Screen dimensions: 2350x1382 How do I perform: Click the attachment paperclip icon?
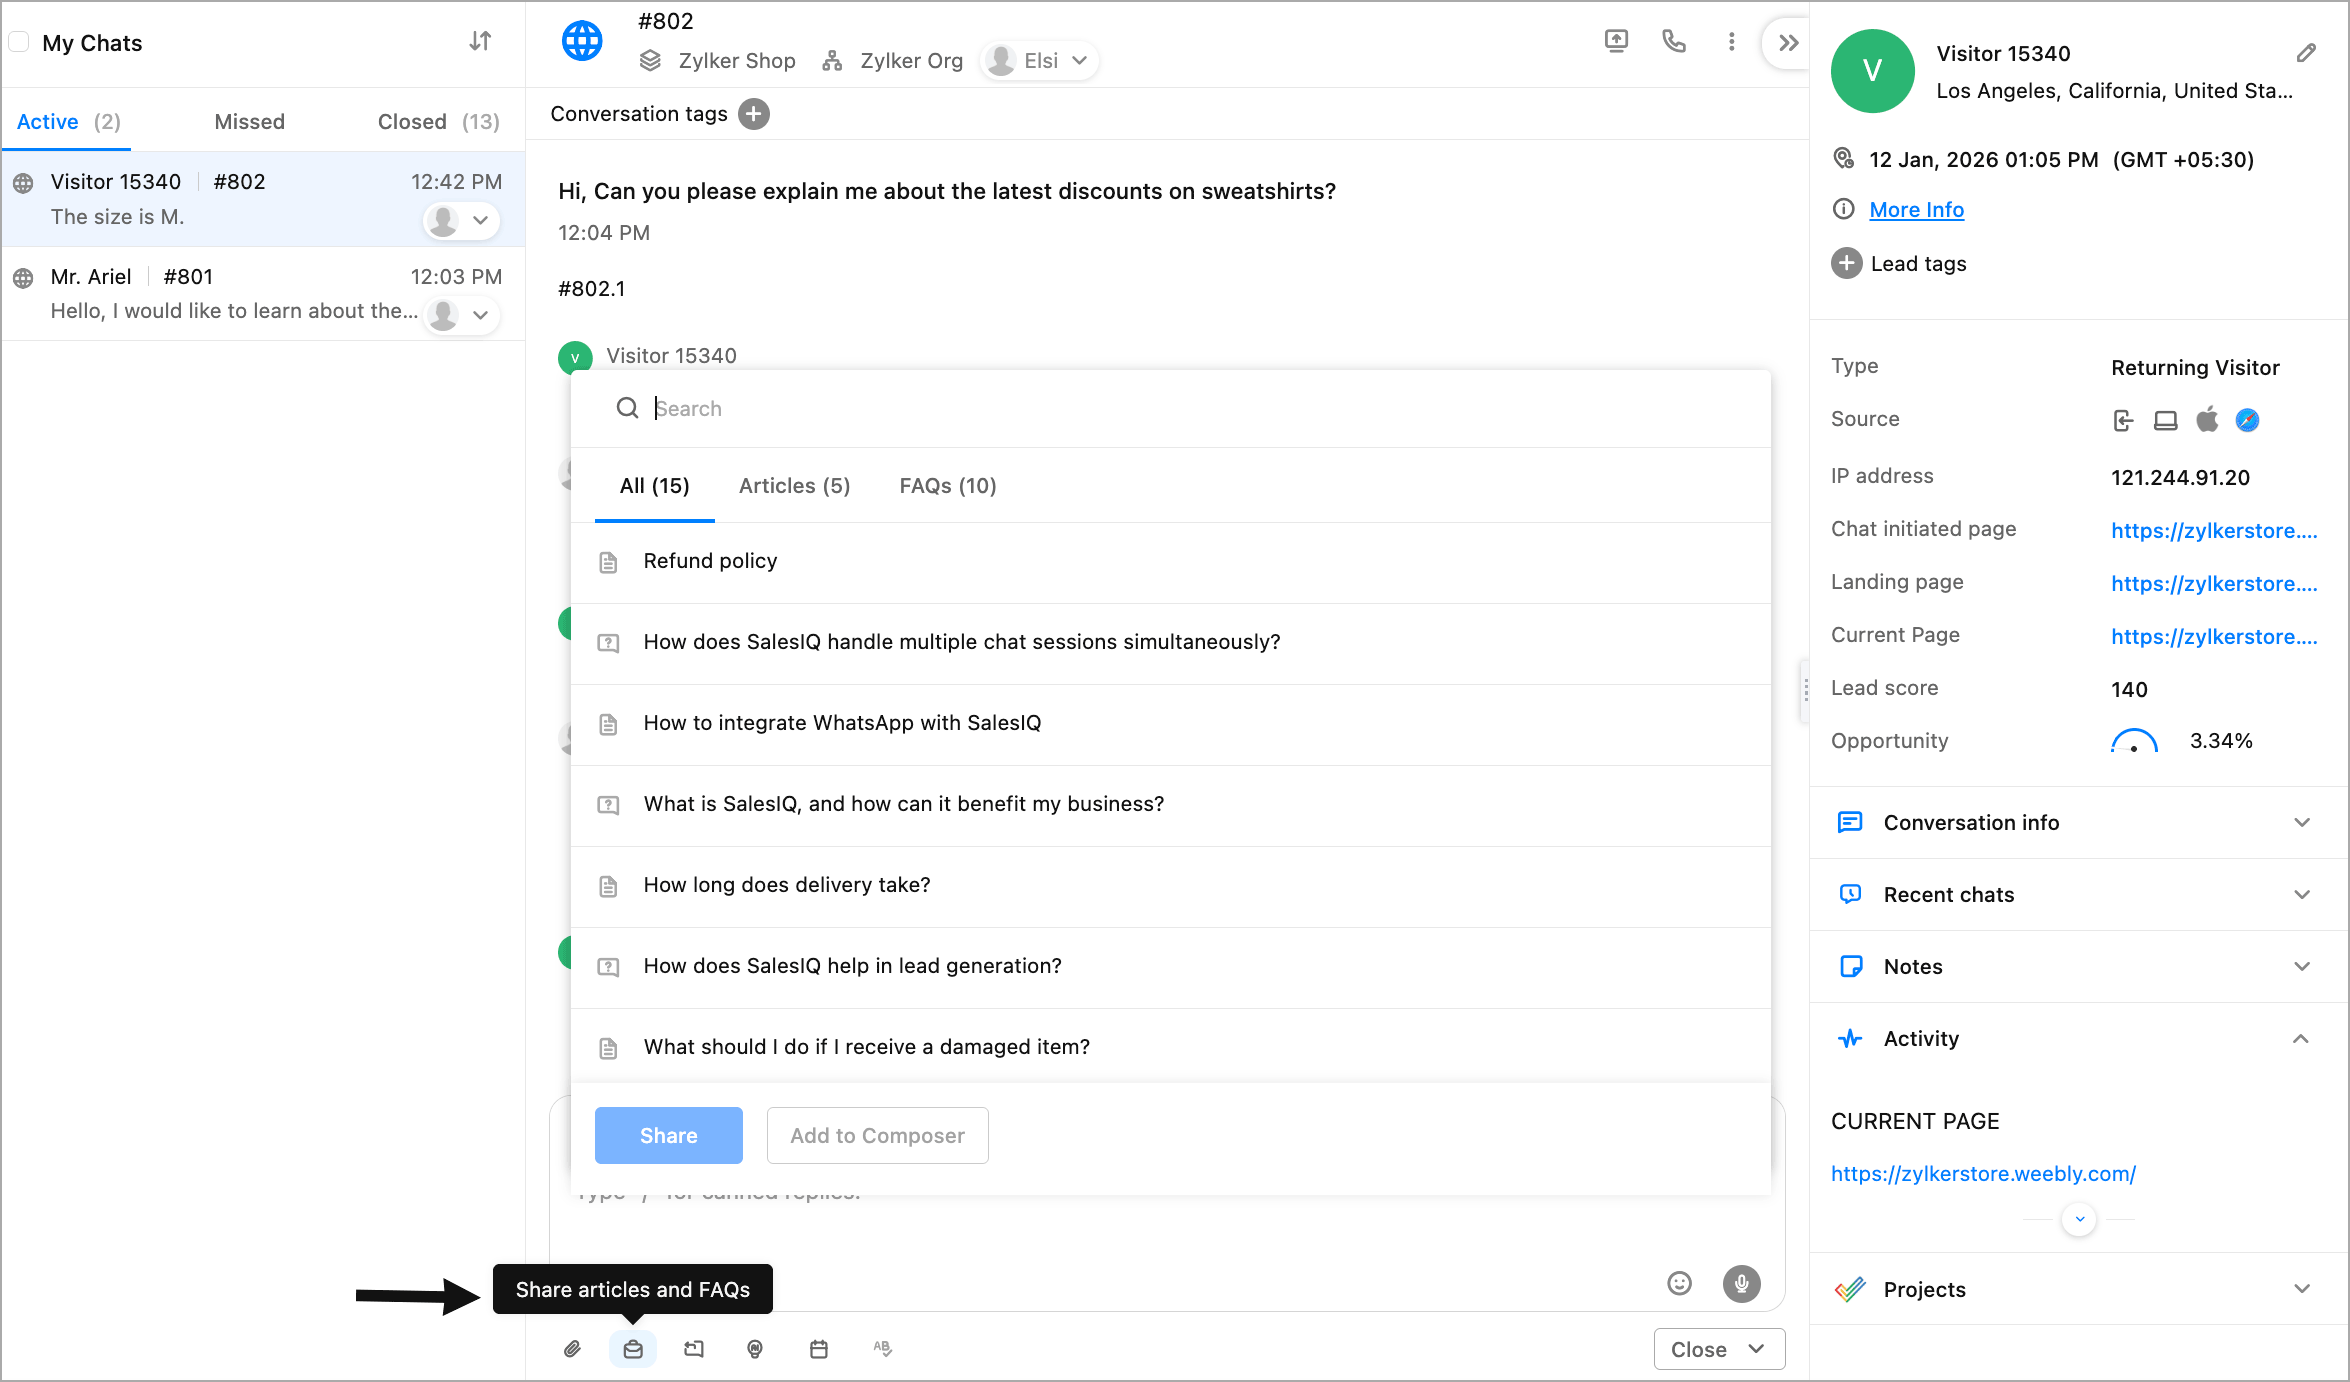[x=572, y=1349]
